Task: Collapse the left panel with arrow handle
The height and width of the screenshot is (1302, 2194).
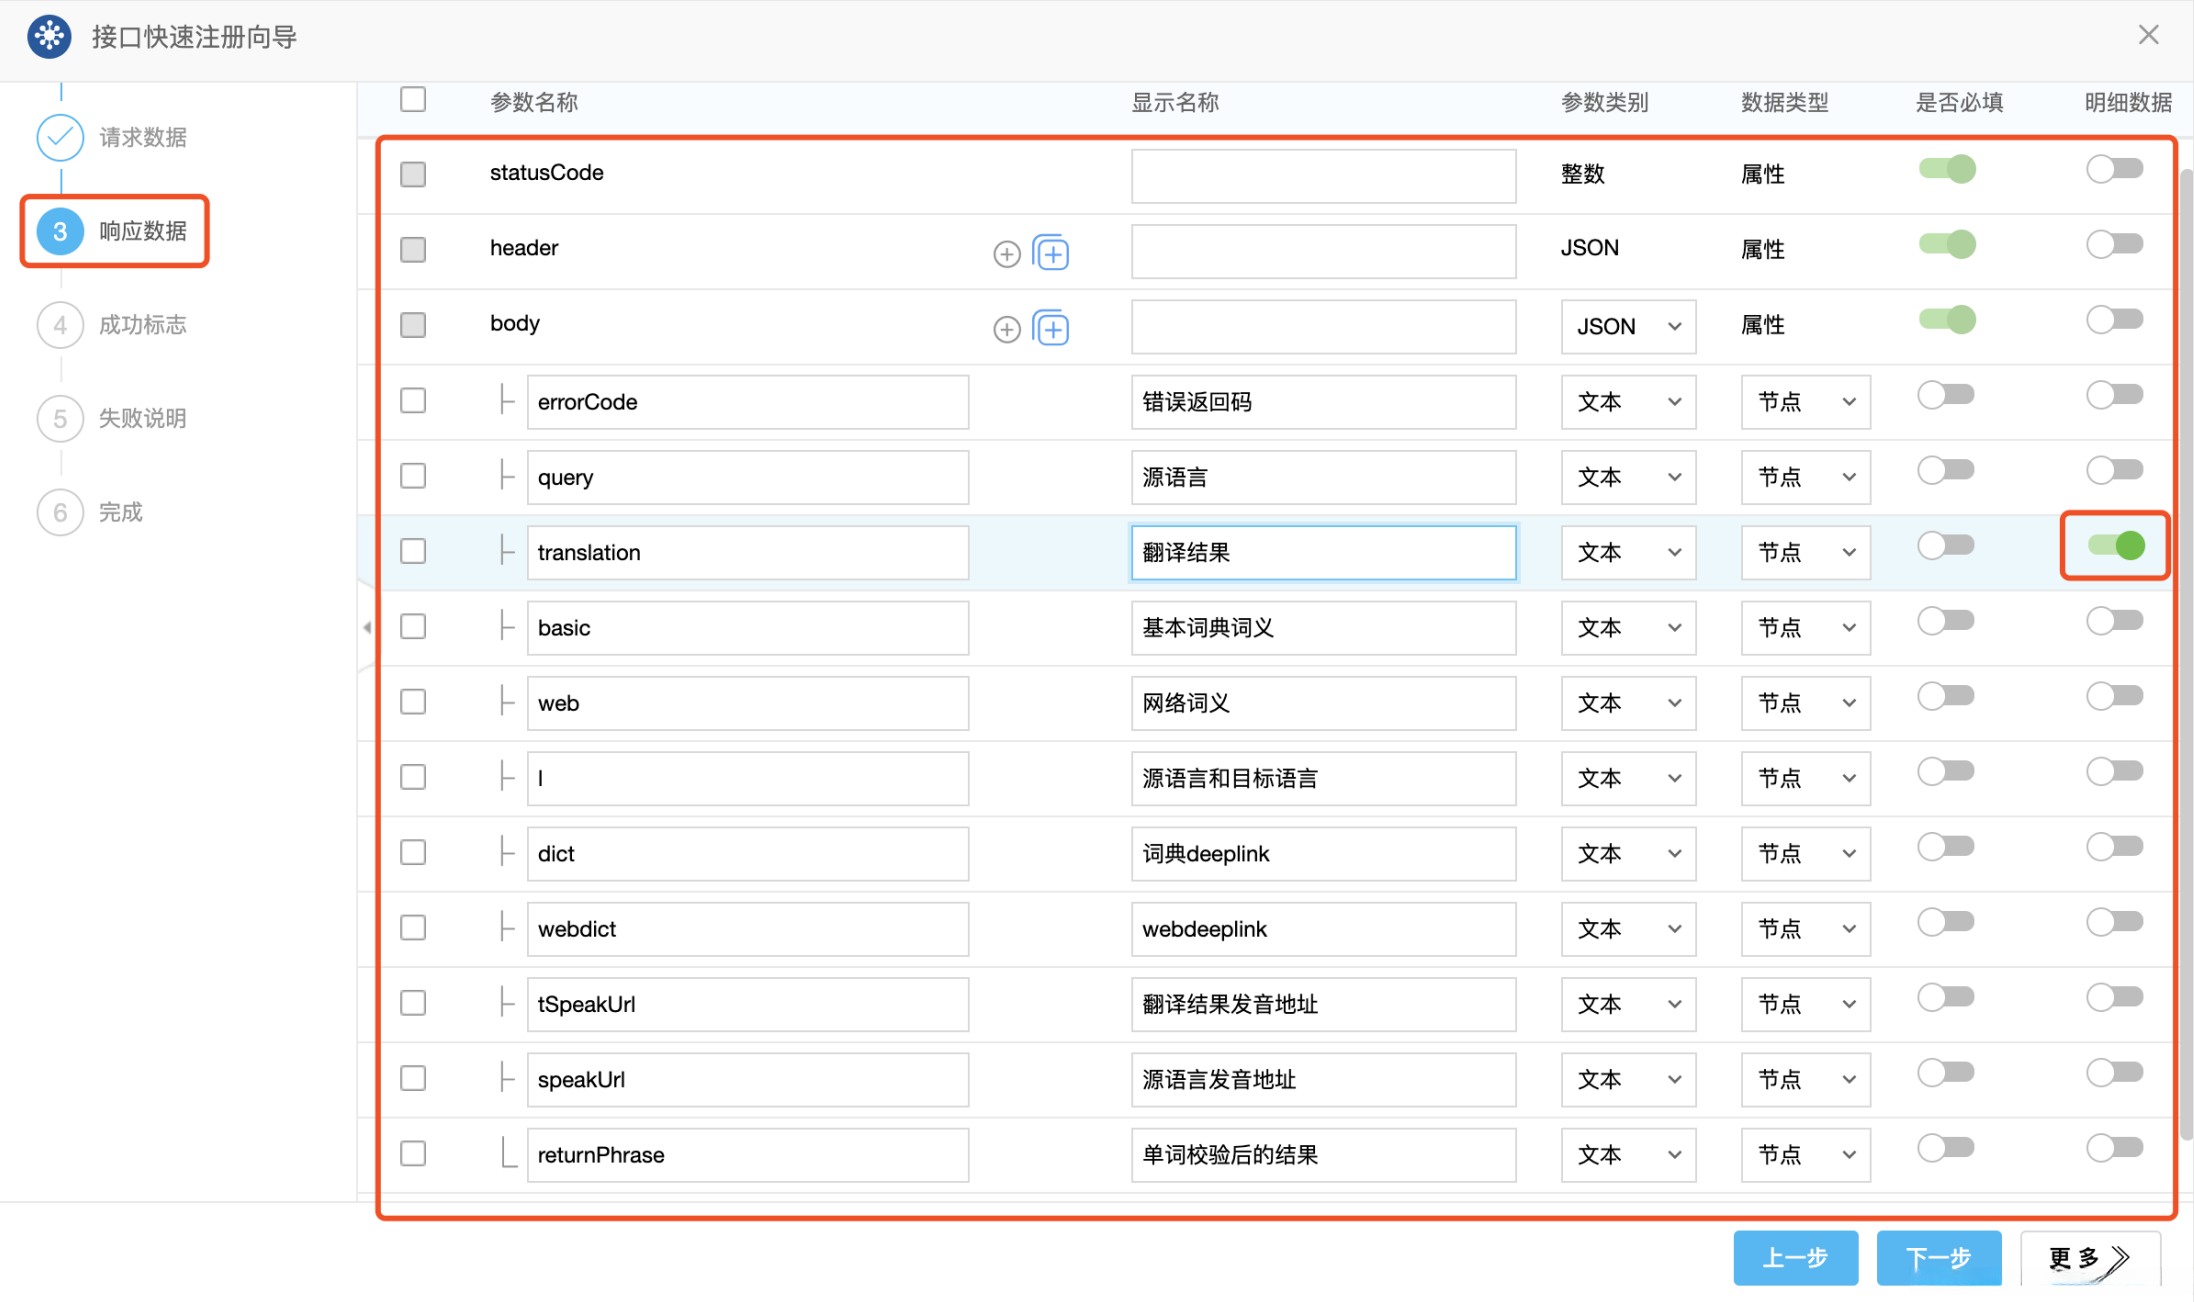Action: point(367,628)
